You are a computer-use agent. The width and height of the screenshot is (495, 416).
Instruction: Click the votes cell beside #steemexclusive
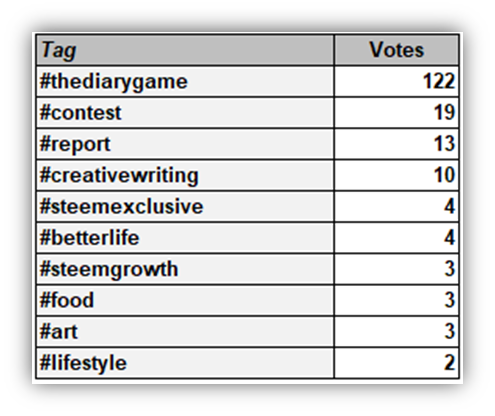click(x=397, y=207)
